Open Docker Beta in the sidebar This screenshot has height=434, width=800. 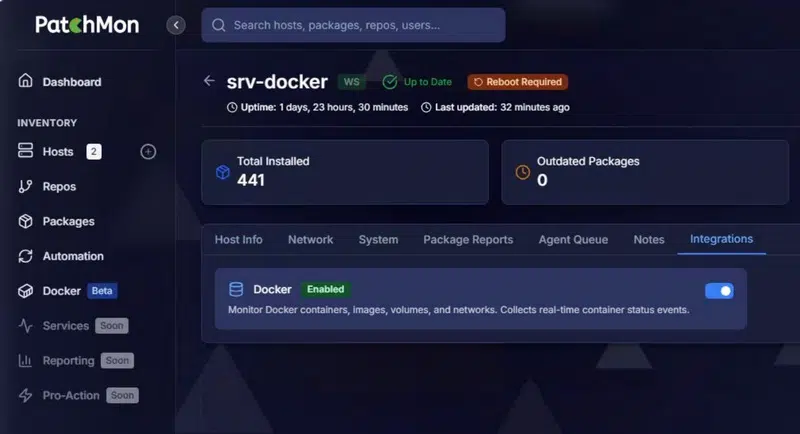coord(61,291)
